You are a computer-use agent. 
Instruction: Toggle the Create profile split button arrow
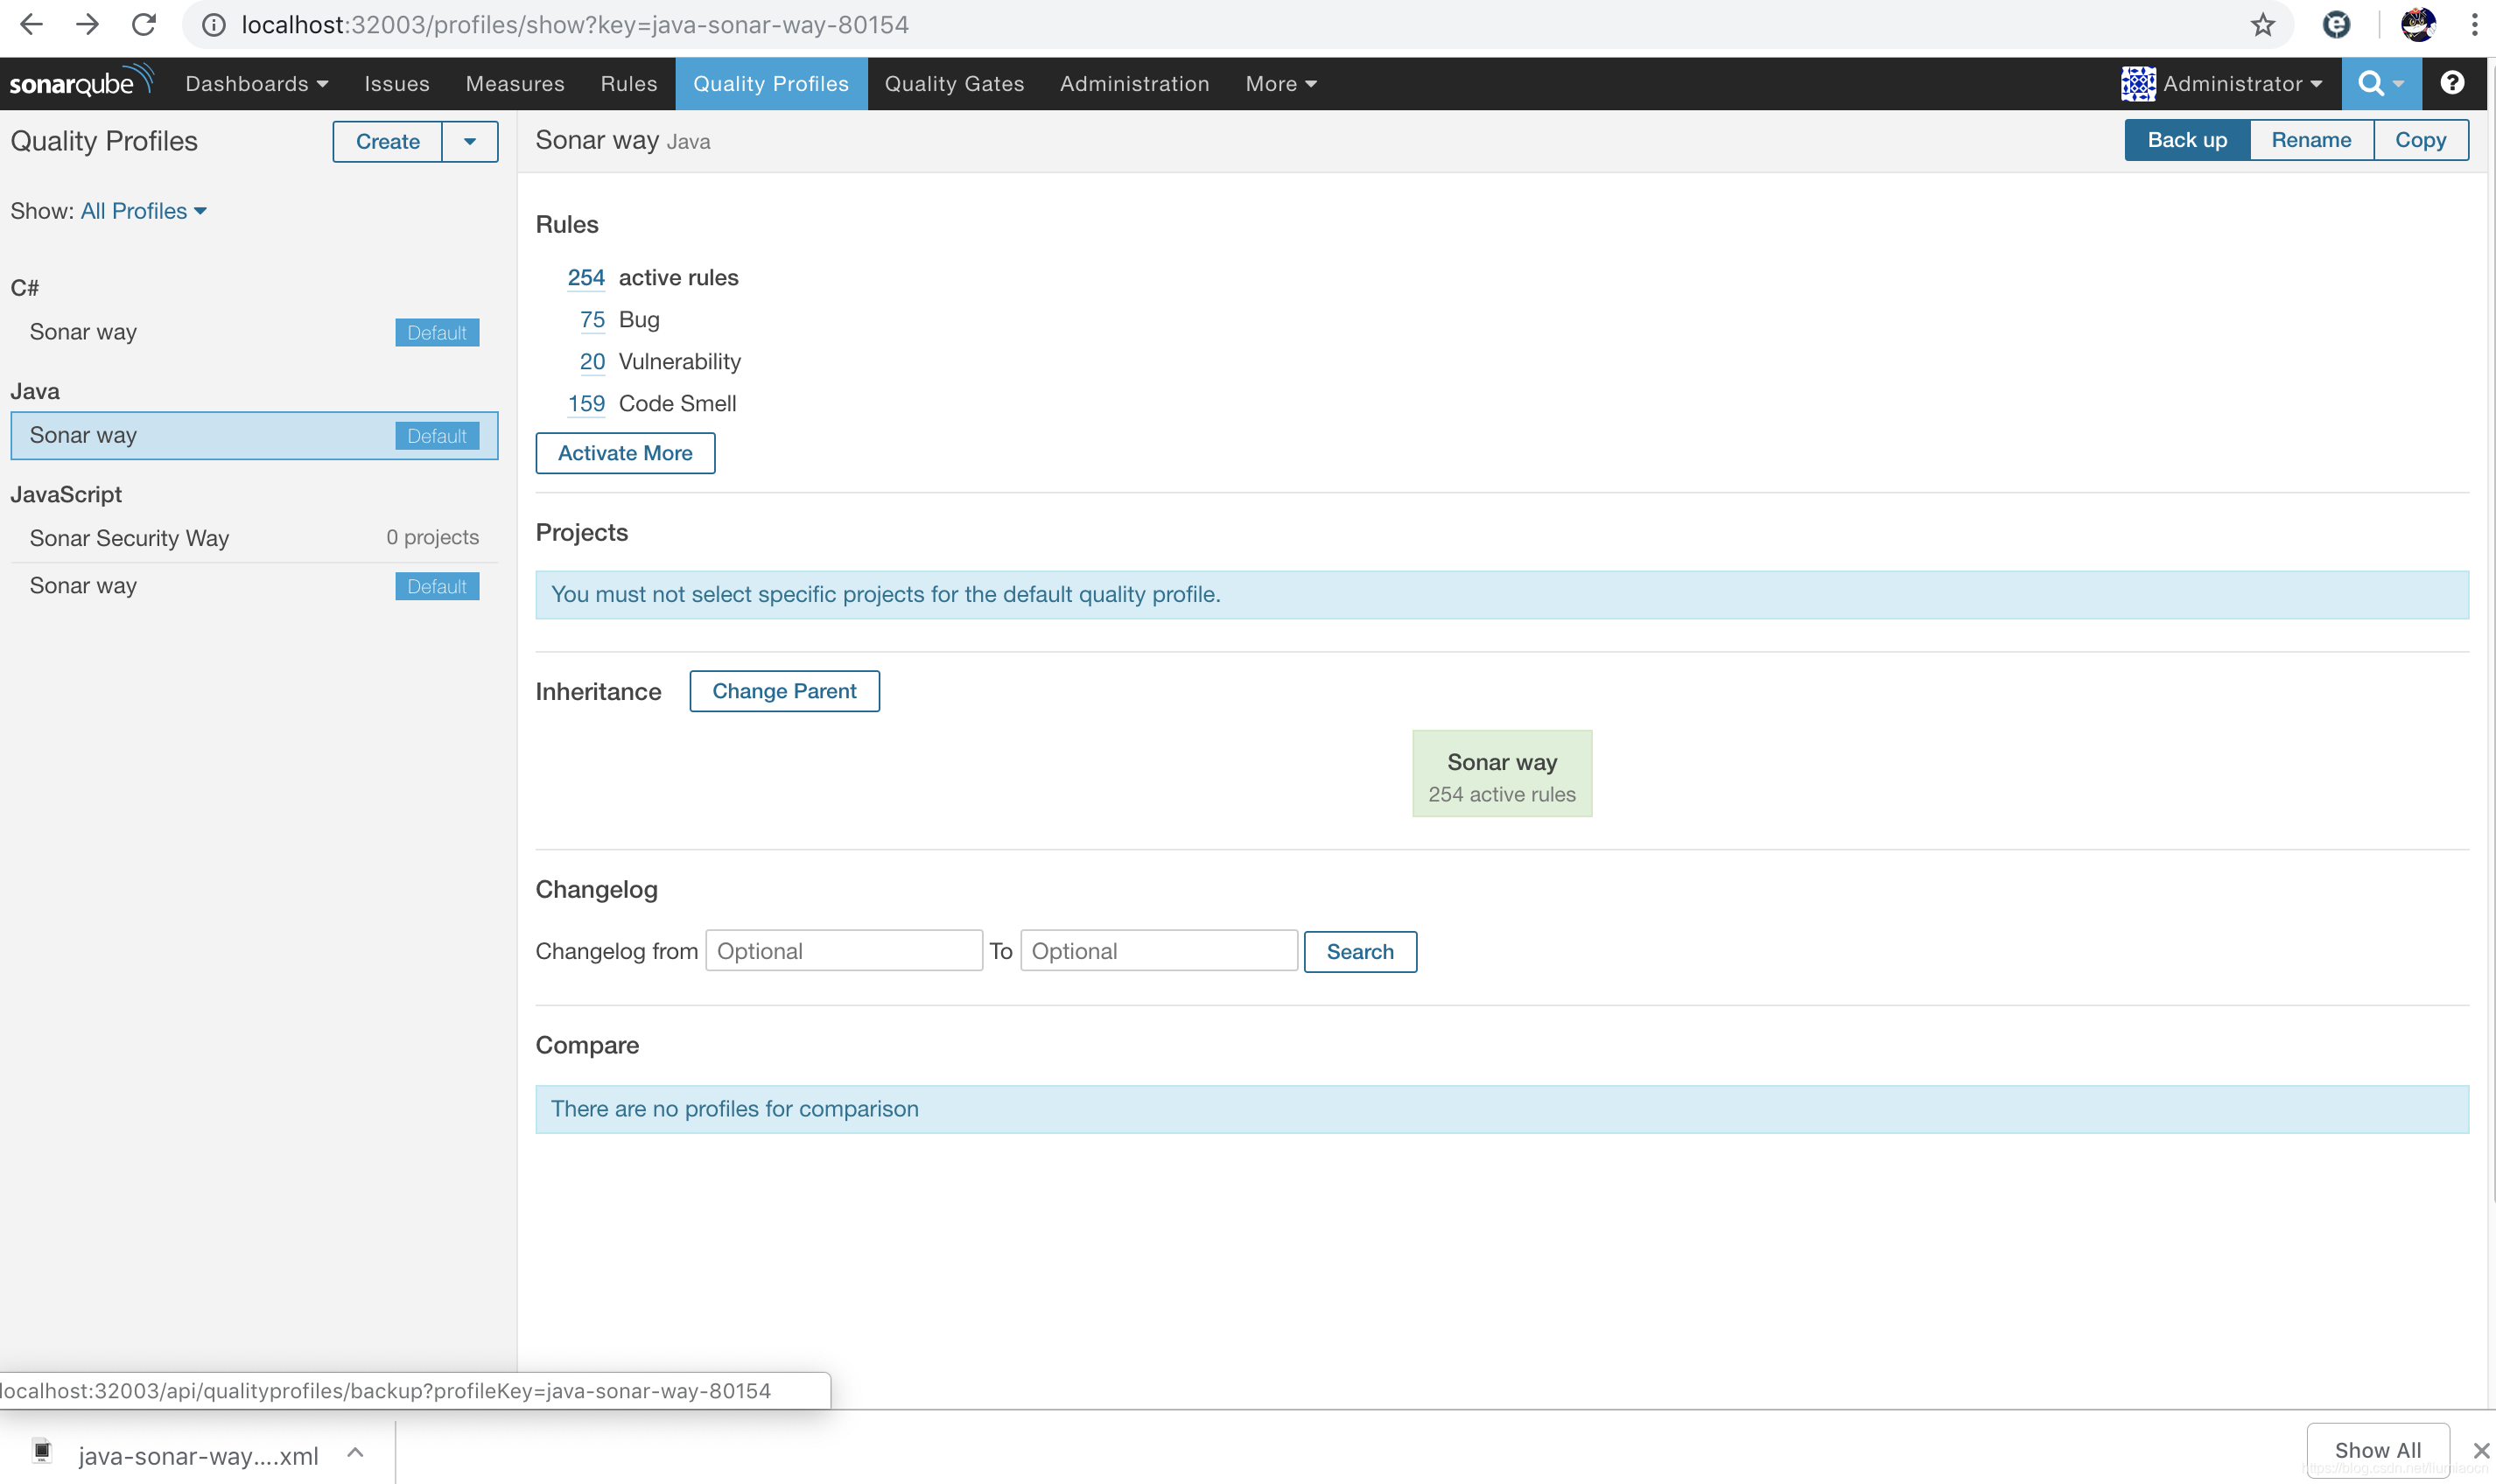pos(468,140)
